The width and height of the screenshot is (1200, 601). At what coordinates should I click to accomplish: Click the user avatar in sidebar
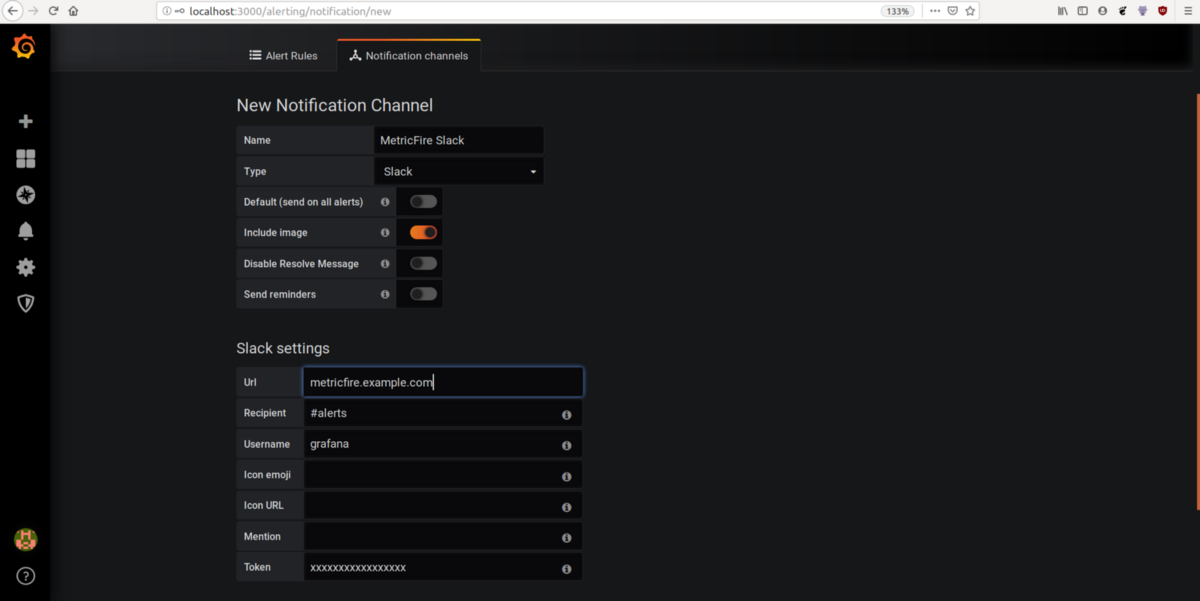click(x=25, y=540)
